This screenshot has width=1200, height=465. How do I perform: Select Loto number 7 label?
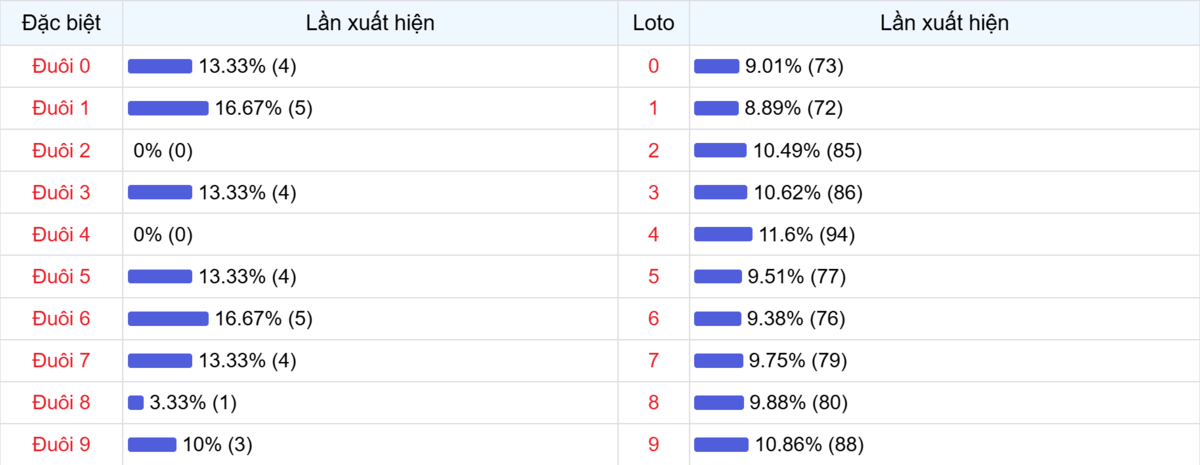pos(653,360)
